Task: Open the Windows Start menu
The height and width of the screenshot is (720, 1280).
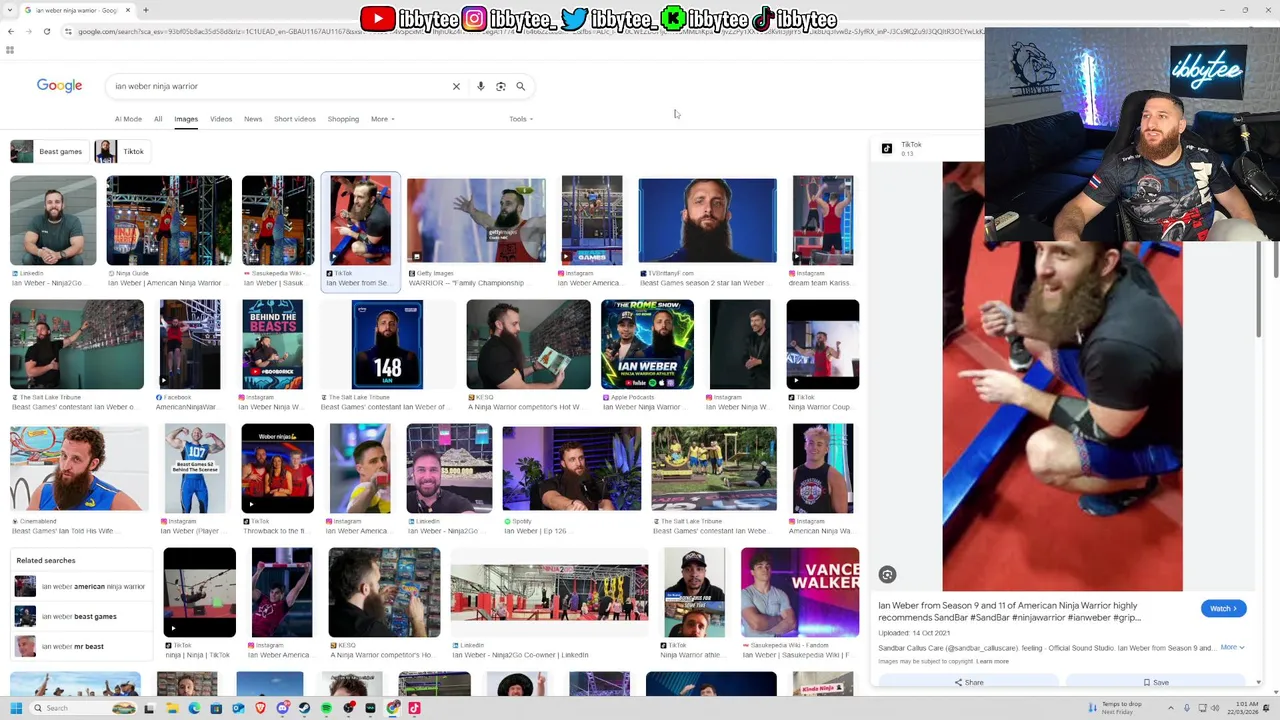Action: (15, 708)
